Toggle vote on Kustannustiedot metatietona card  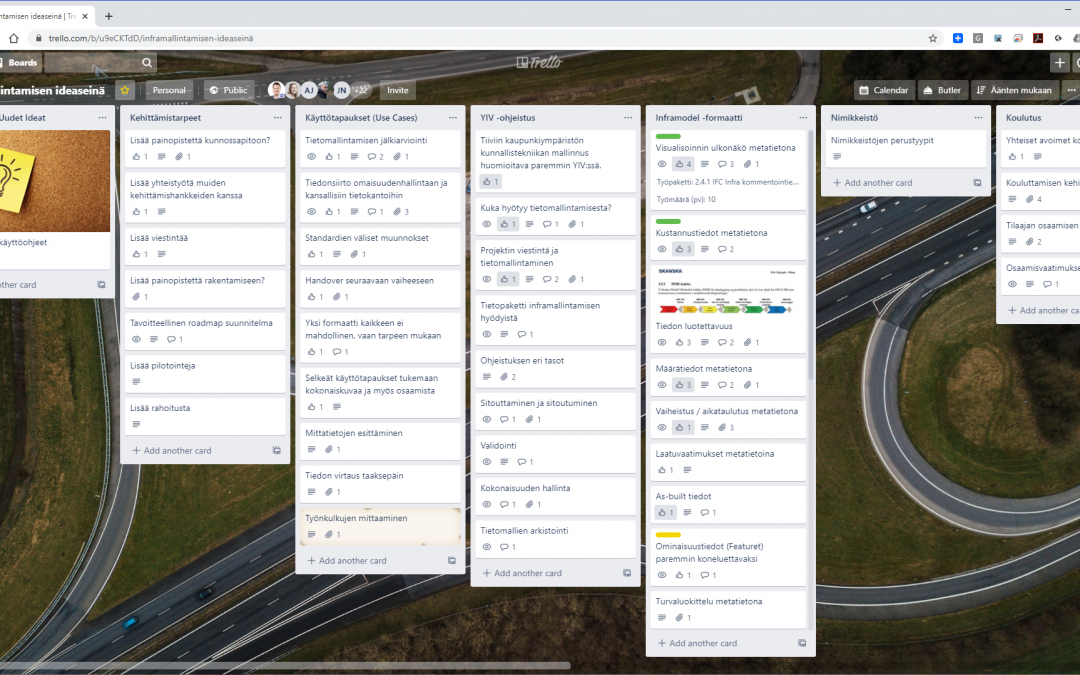[x=683, y=249]
